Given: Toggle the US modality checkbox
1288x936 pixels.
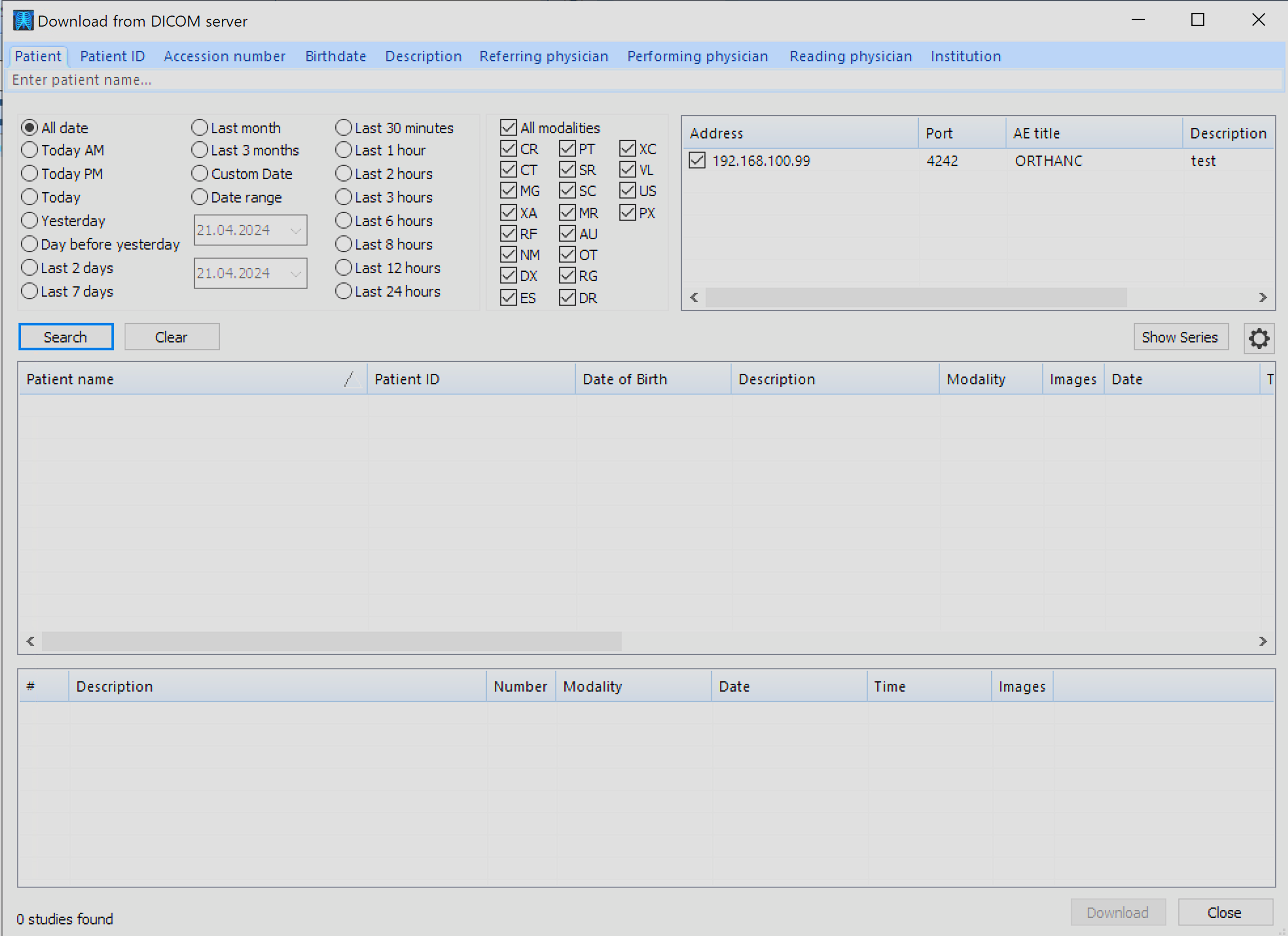Looking at the screenshot, I should [x=628, y=190].
